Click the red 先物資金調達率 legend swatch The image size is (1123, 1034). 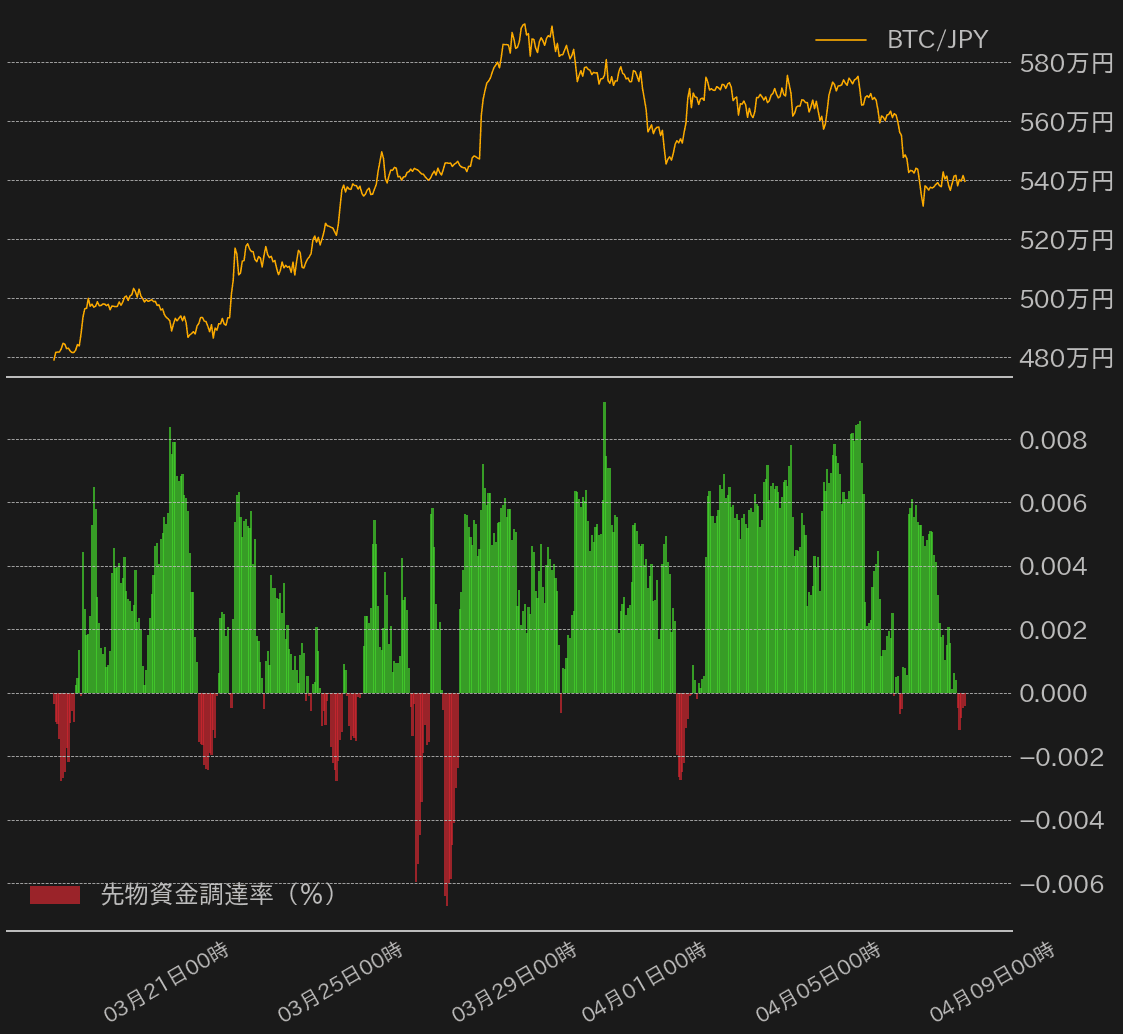point(55,894)
